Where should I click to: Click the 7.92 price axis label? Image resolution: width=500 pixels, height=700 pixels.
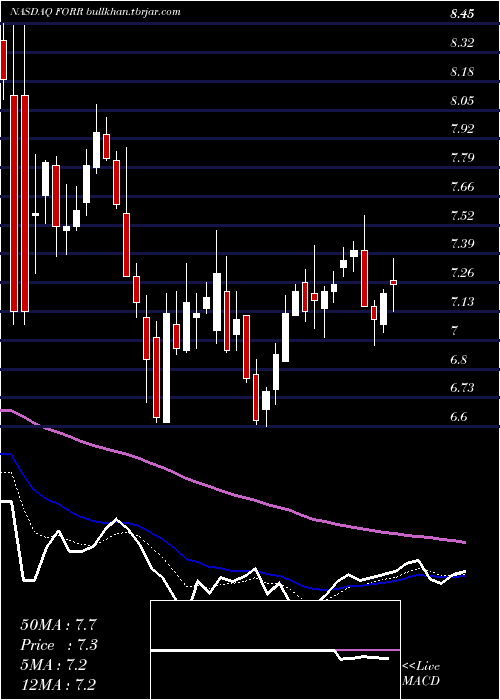tap(462, 129)
